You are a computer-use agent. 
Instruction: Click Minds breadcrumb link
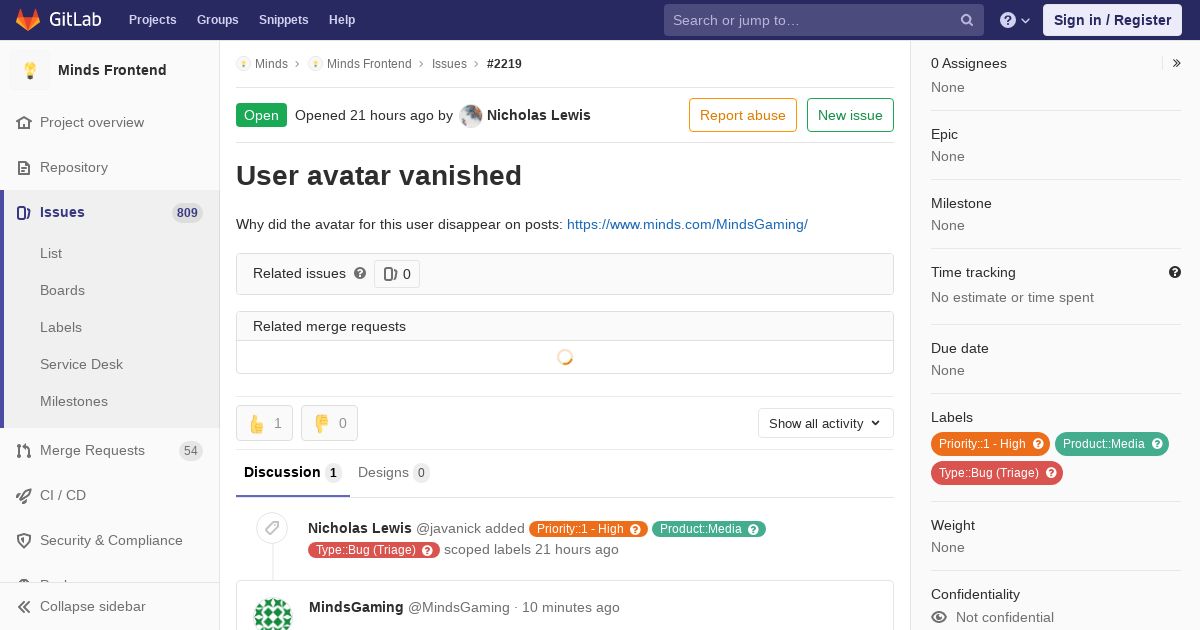pyautogui.click(x=271, y=64)
